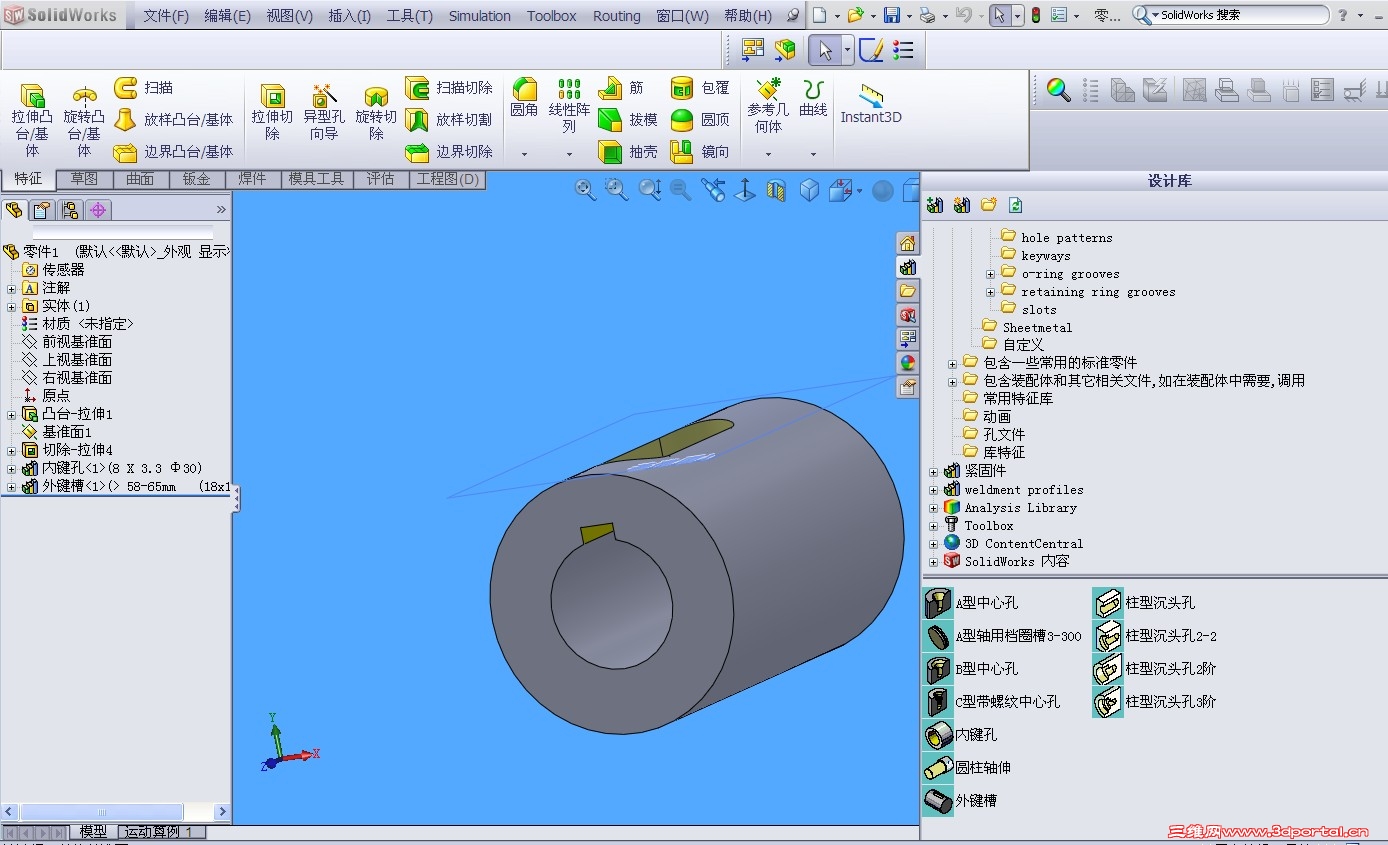The image size is (1388, 845).
Task: Open the PropertyManager tab icon
Action: [x=41, y=210]
